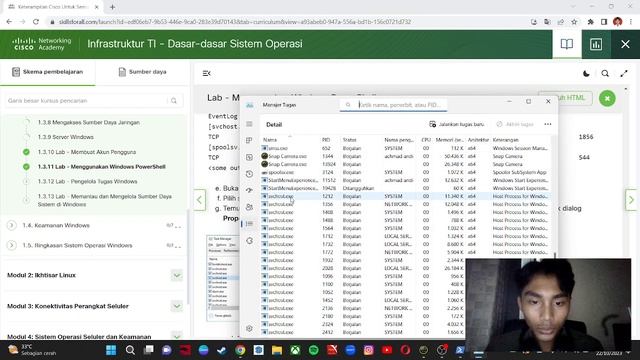The height and width of the screenshot is (360, 640).
Task: Sort by the Status column header
Action: (350, 140)
